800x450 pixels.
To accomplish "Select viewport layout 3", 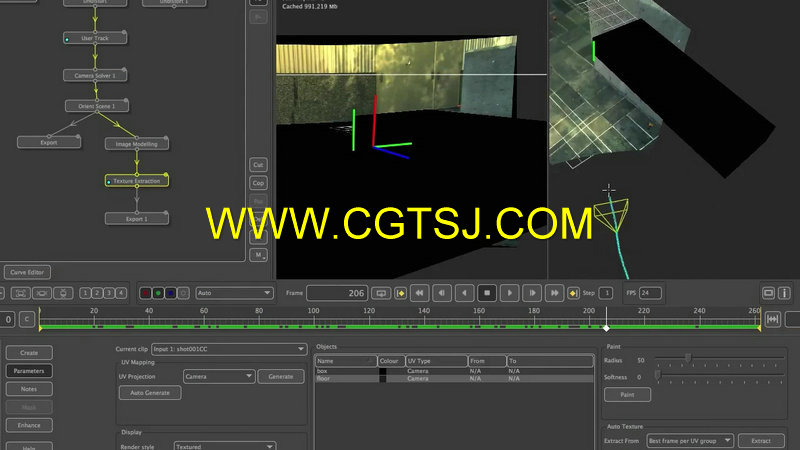I will (x=109, y=293).
